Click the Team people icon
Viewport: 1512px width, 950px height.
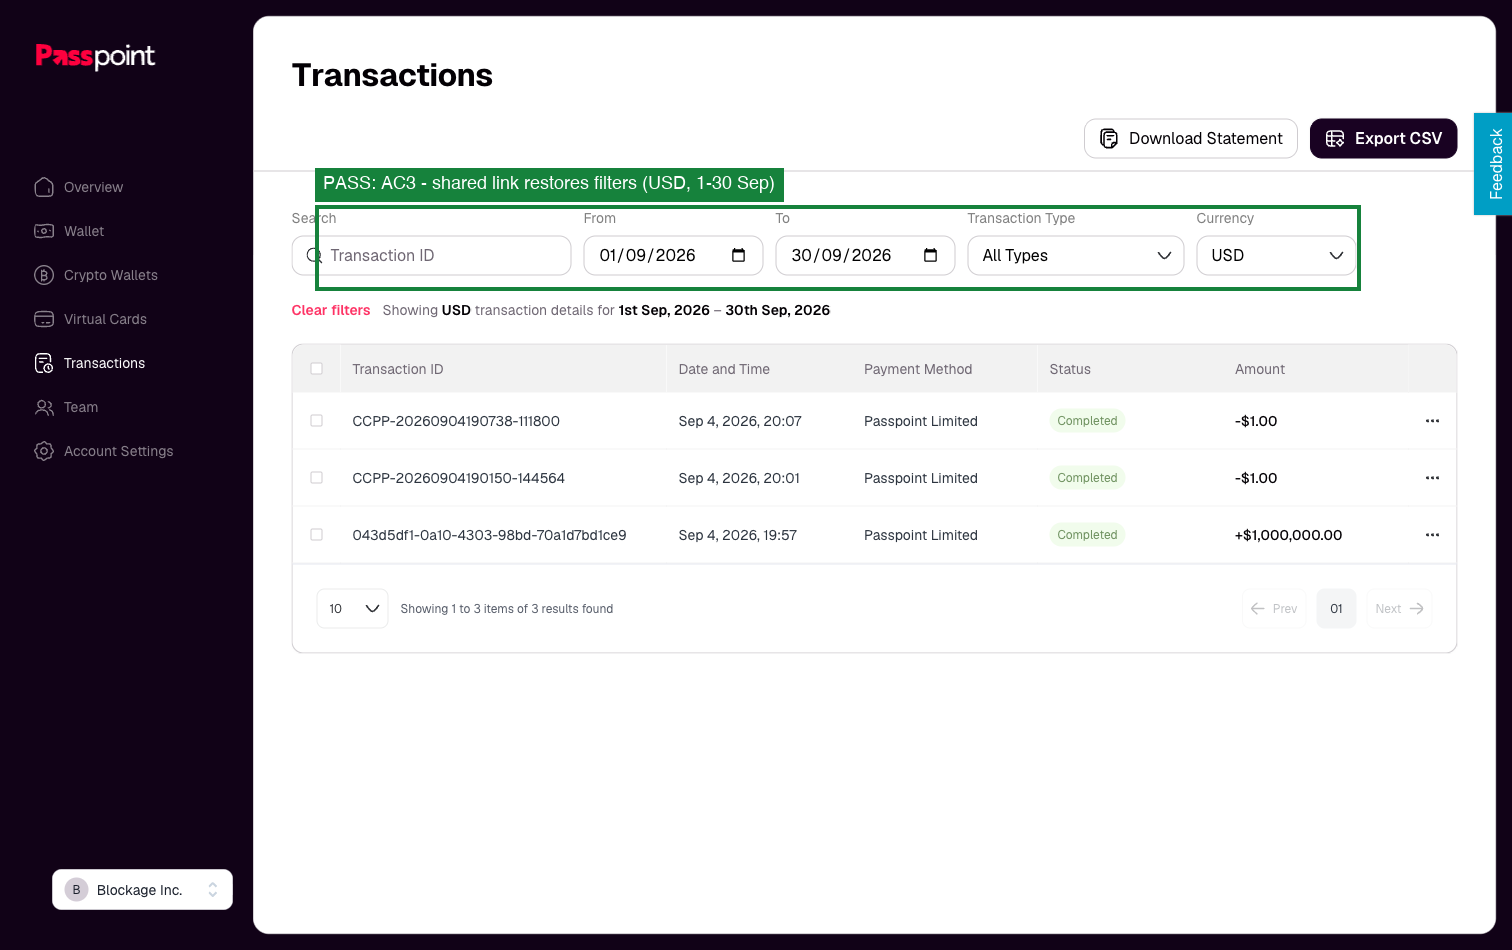44,407
